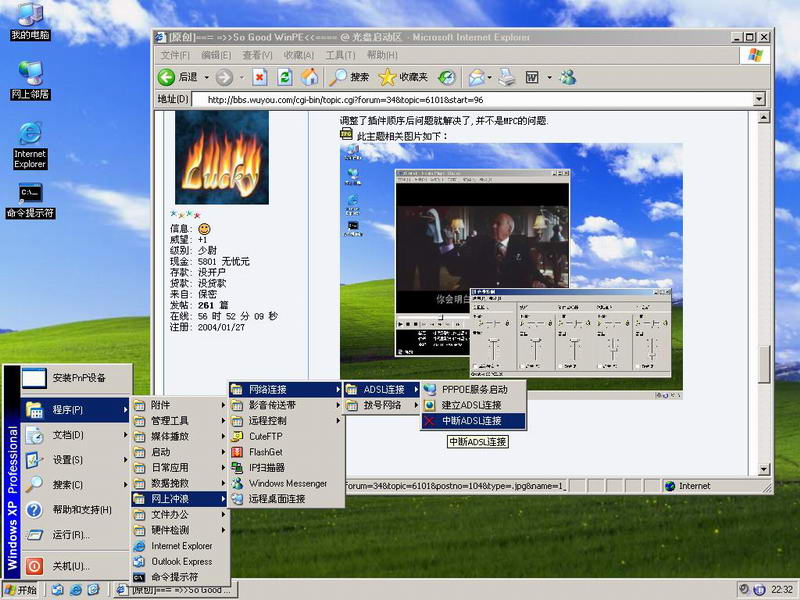Click the Messenger icon in IE toolbar
This screenshot has width=800, height=600.
pyautogui.click(x=567, y=77)
